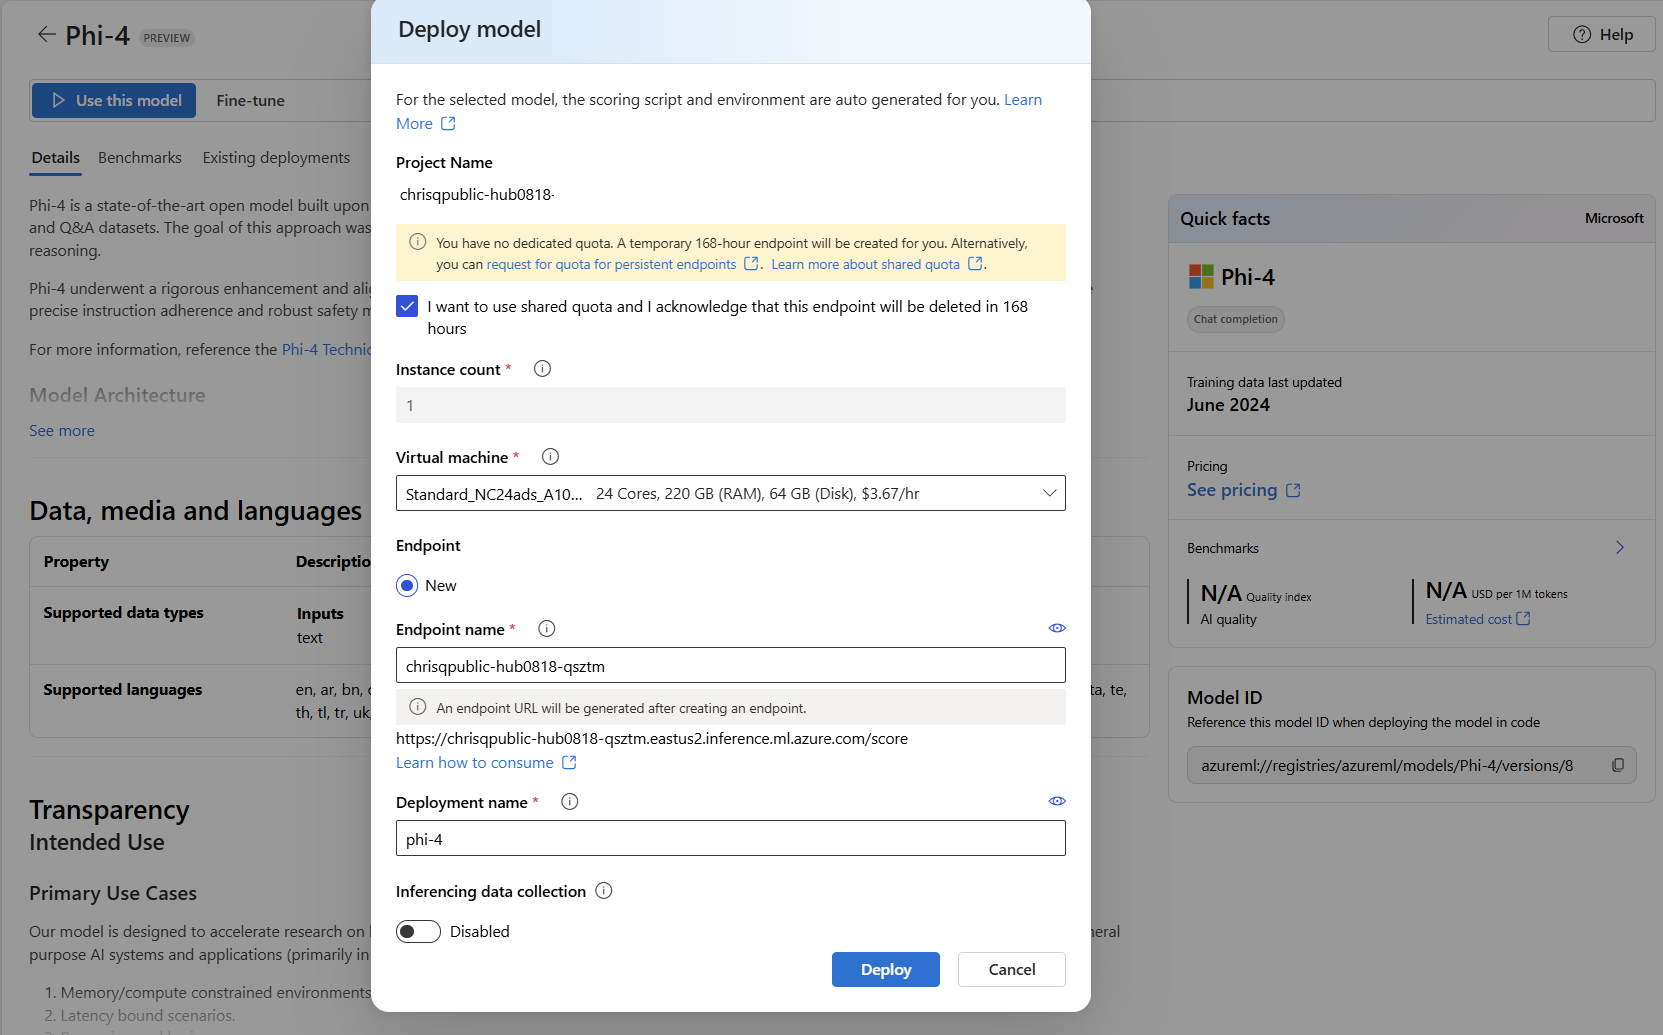This screenshot has height=1035, width=1663.
Task: Toggle Inferencing data collection switch
Action: pos(418,931)
